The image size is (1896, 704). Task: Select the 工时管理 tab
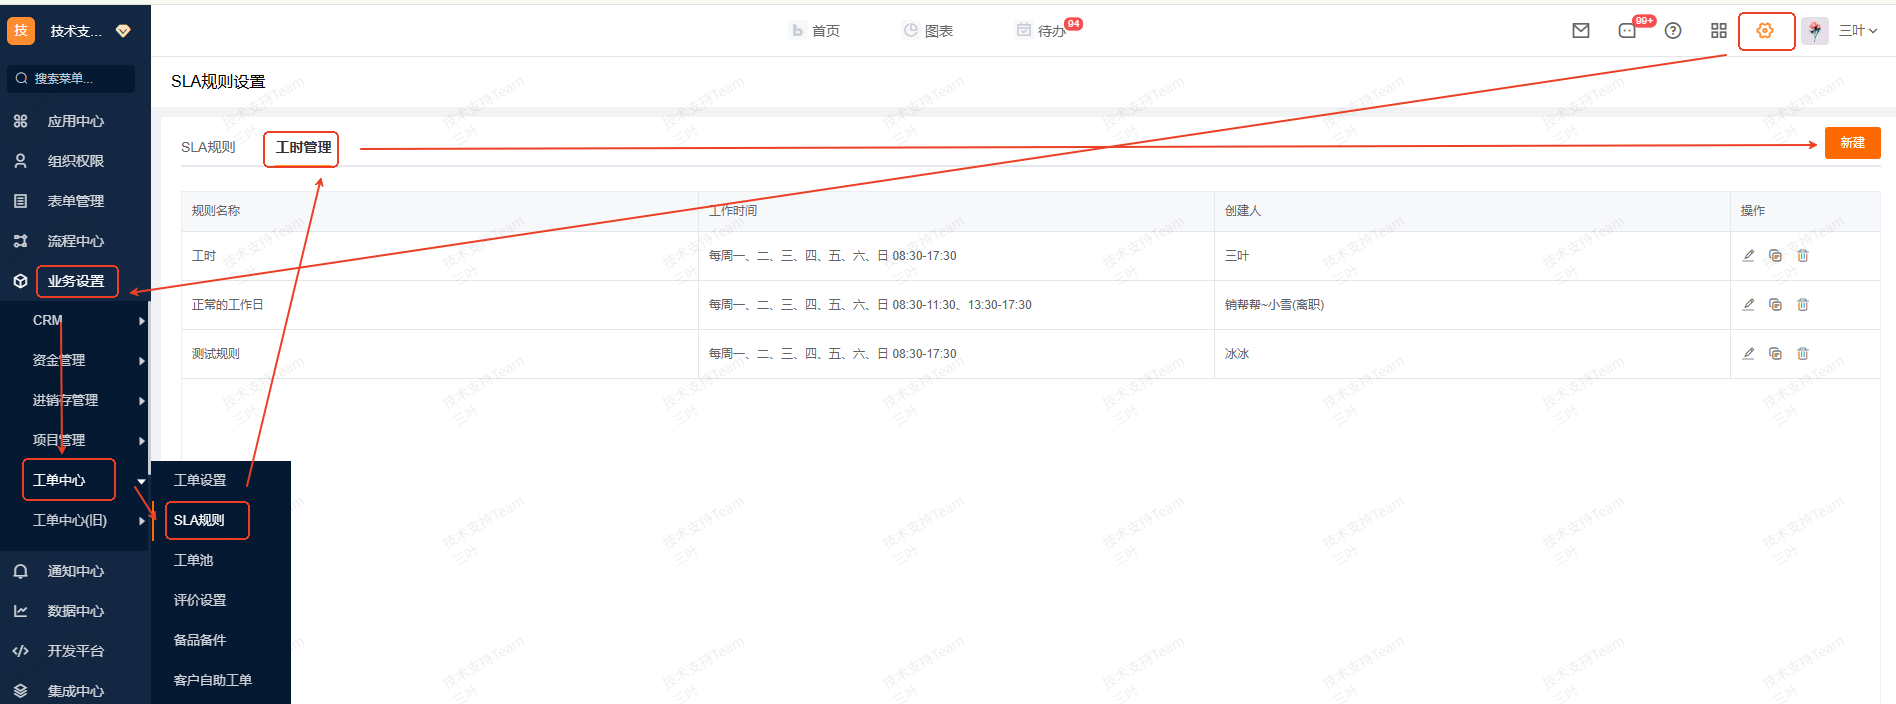coord(303,148)
